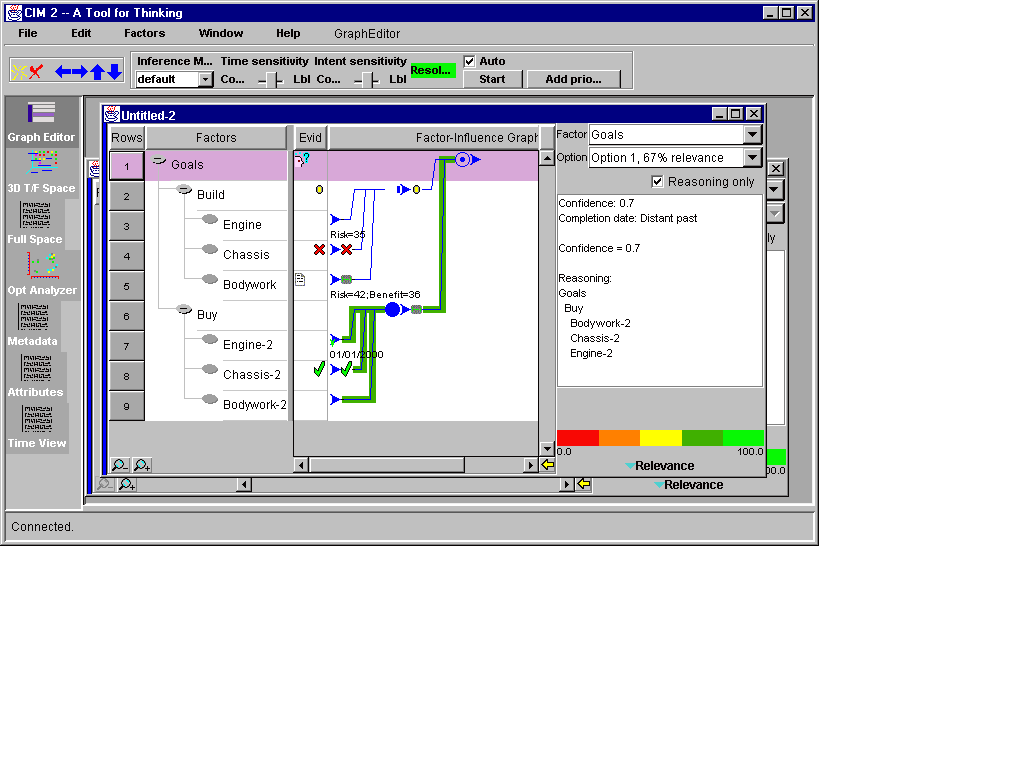This screenshot has height=768, width=1024.
Task: Open the Option 1, 67% relevance dropdown
Action: pyautogui.click(x=753, y=158)
